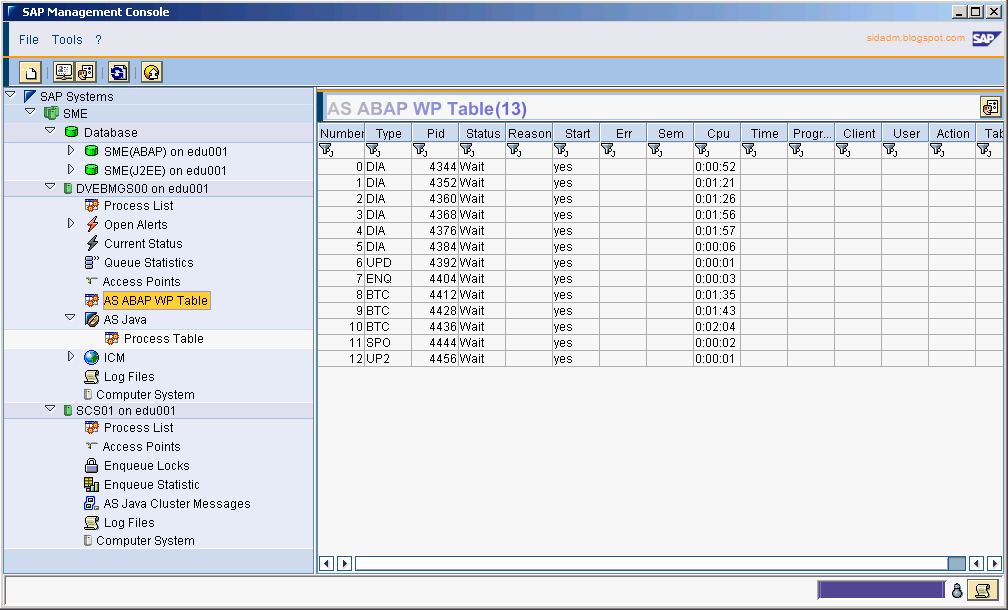Open the File menu
The image size is (1008, 610).
pos(27,39)
